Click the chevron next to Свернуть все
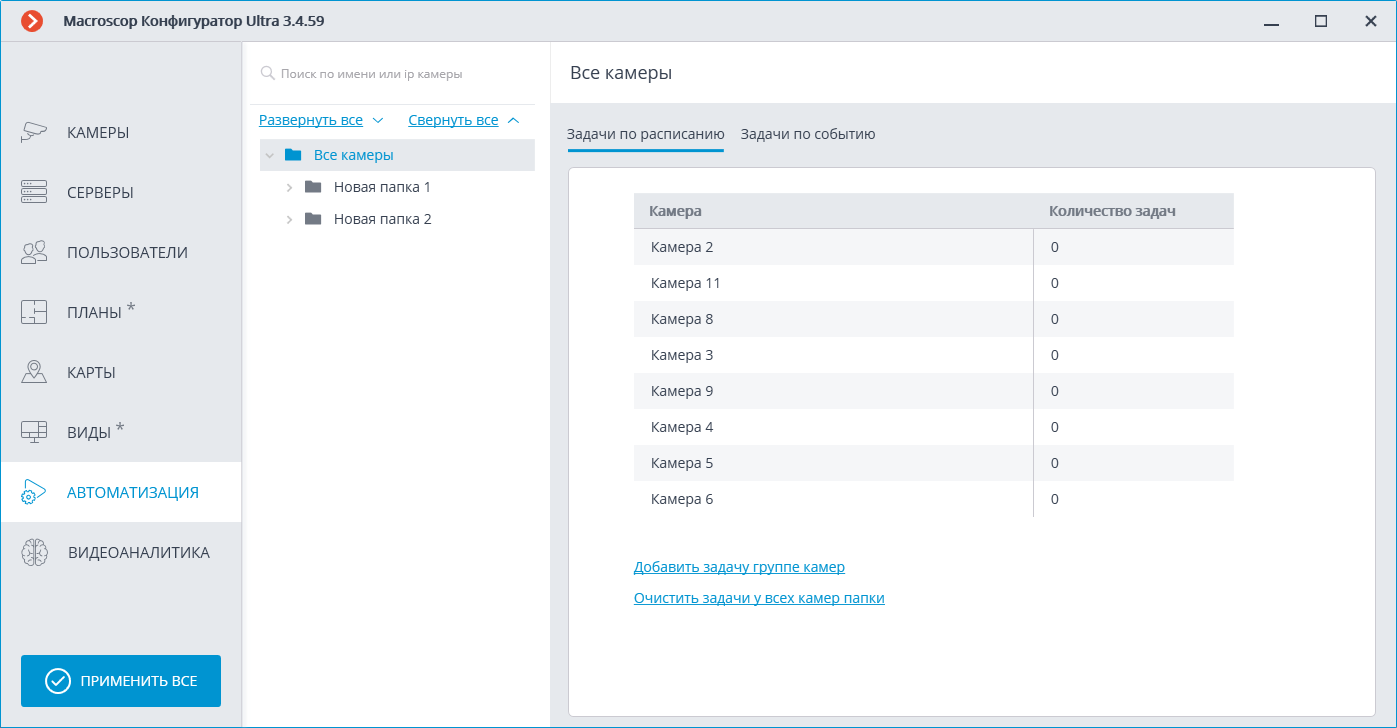Image resolution: width=1397 pixels, height=728 pixels. coord(513,120)
